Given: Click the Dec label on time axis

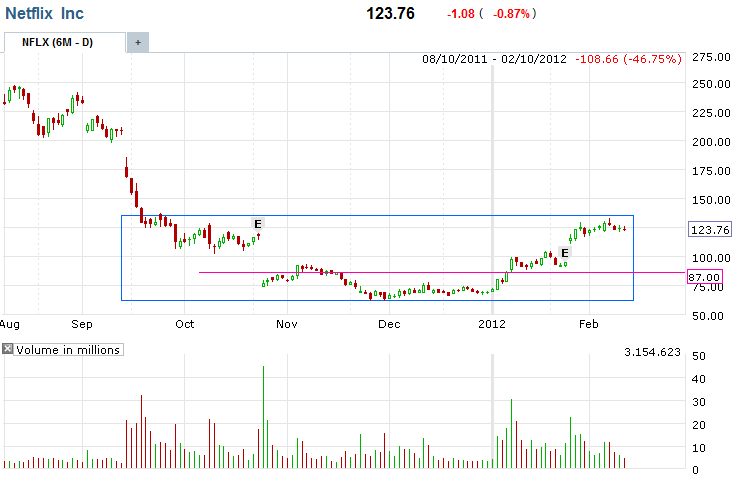Looking at the screenshot, I should [389, 324].
